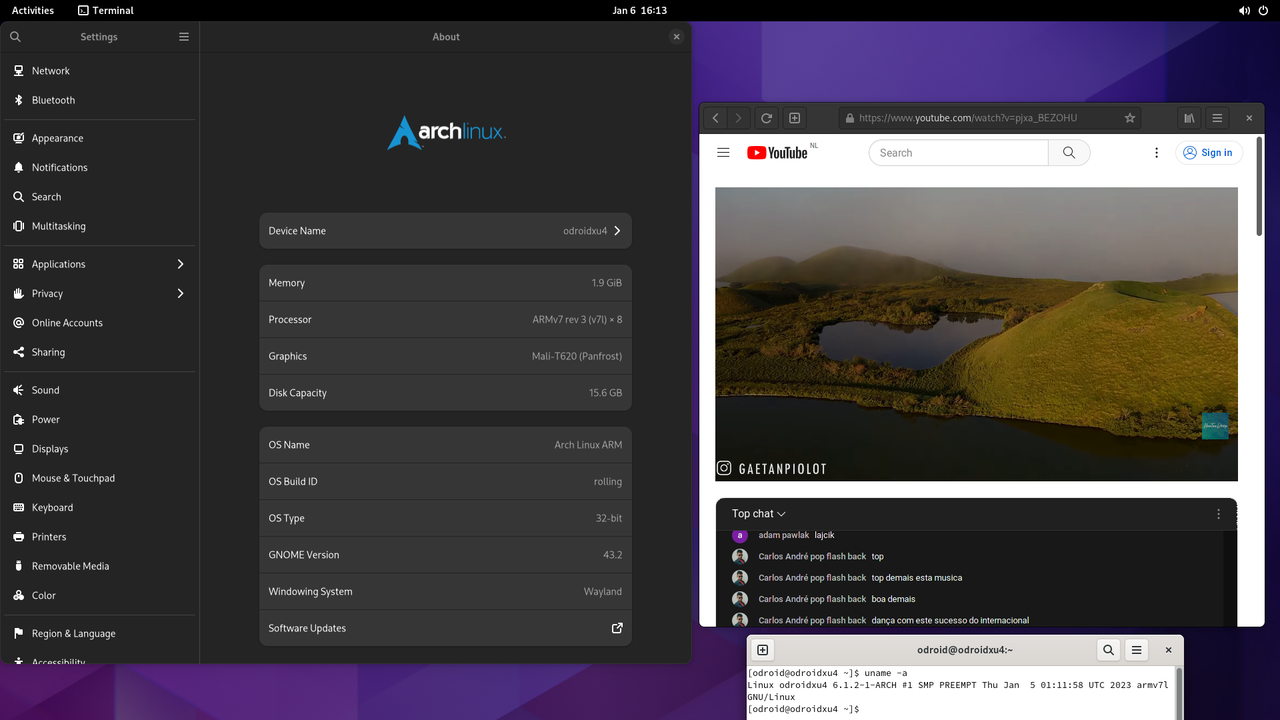The height and width of the screenshot is (720, 1280).
Task: Click the Mouse & Touchpad icon
Action: tap(18, 478)
